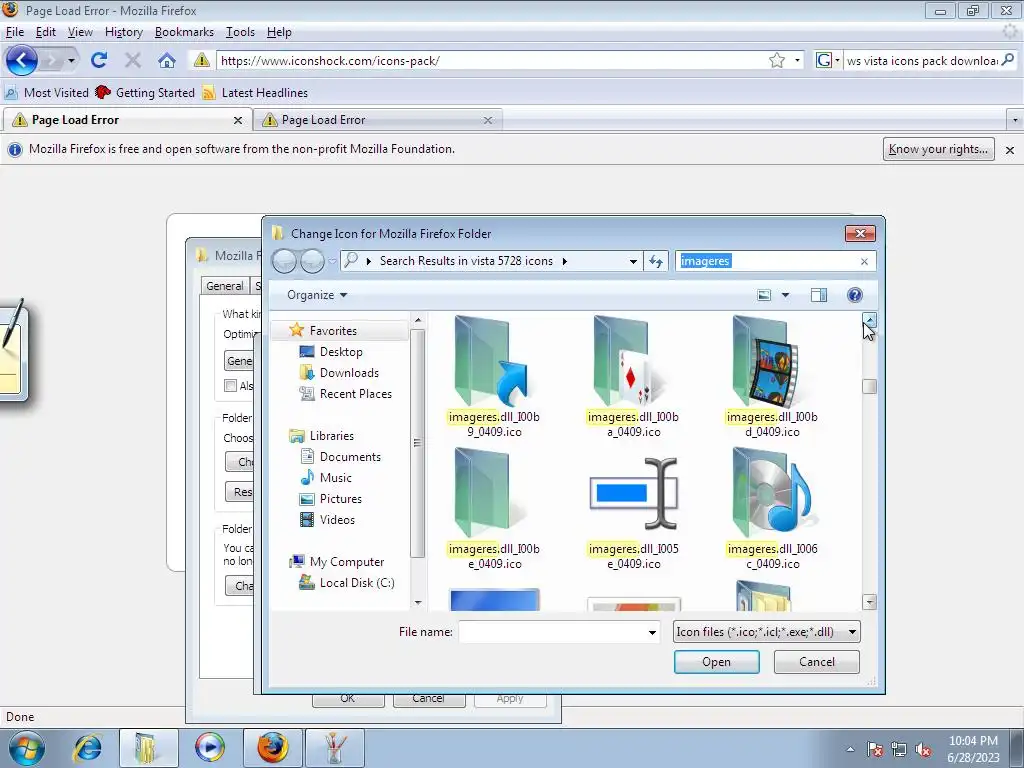Screen dimensions: 1024x768
Task: Select imageres.dll_I00ba_0409.ico cards folder icon
Action: point(633,377)
